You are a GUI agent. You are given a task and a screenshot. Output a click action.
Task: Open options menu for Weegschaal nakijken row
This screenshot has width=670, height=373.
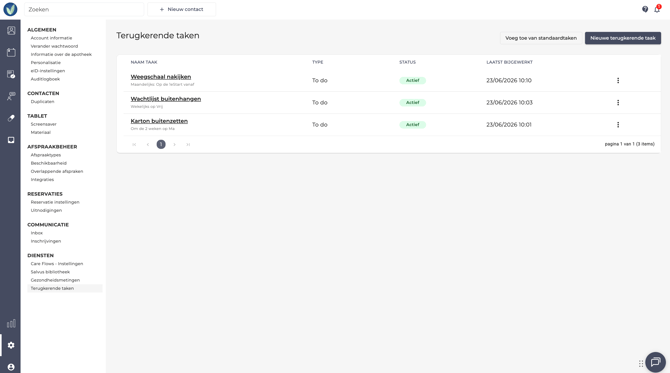pyautogui.click(x=618, y=80)
